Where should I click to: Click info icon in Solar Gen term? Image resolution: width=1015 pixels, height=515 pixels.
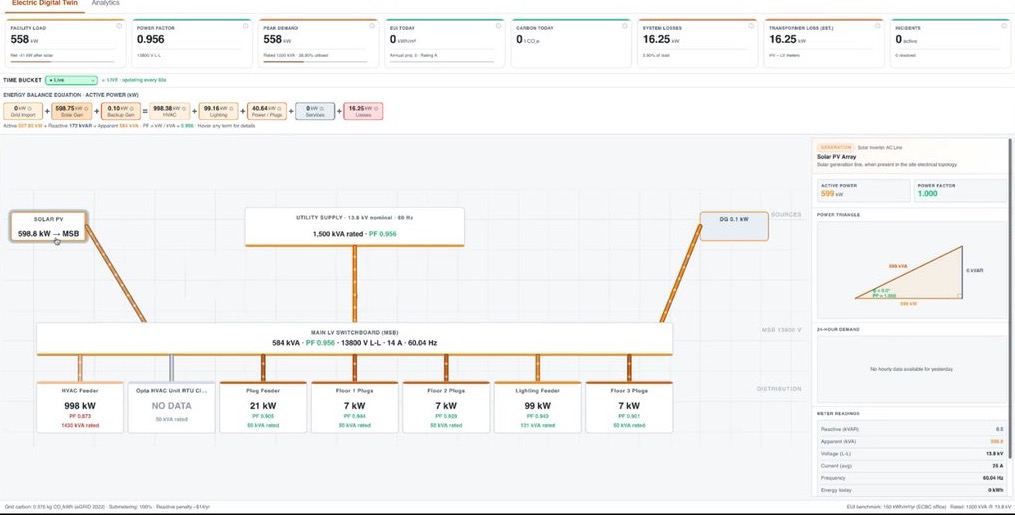pos(86,108)
